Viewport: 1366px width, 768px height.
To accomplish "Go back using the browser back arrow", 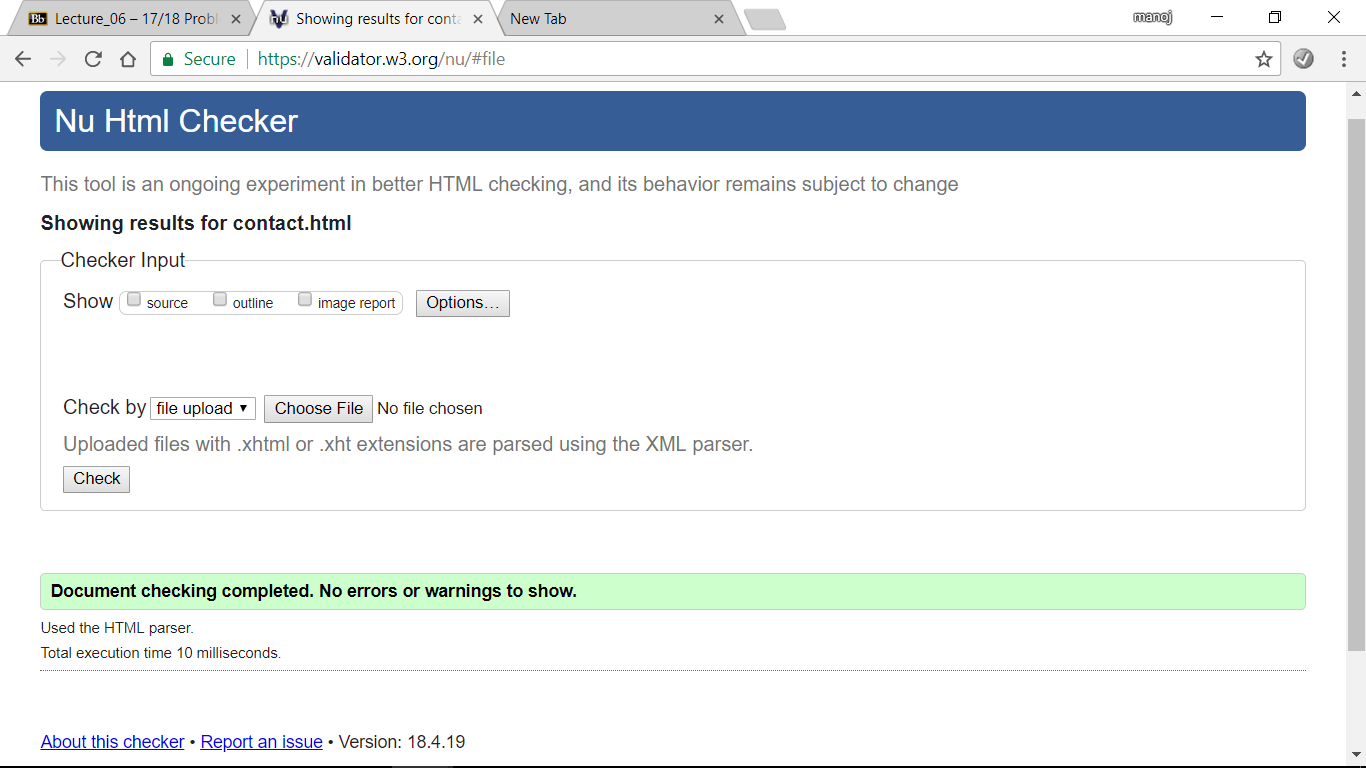I will (x=23, y=59).
